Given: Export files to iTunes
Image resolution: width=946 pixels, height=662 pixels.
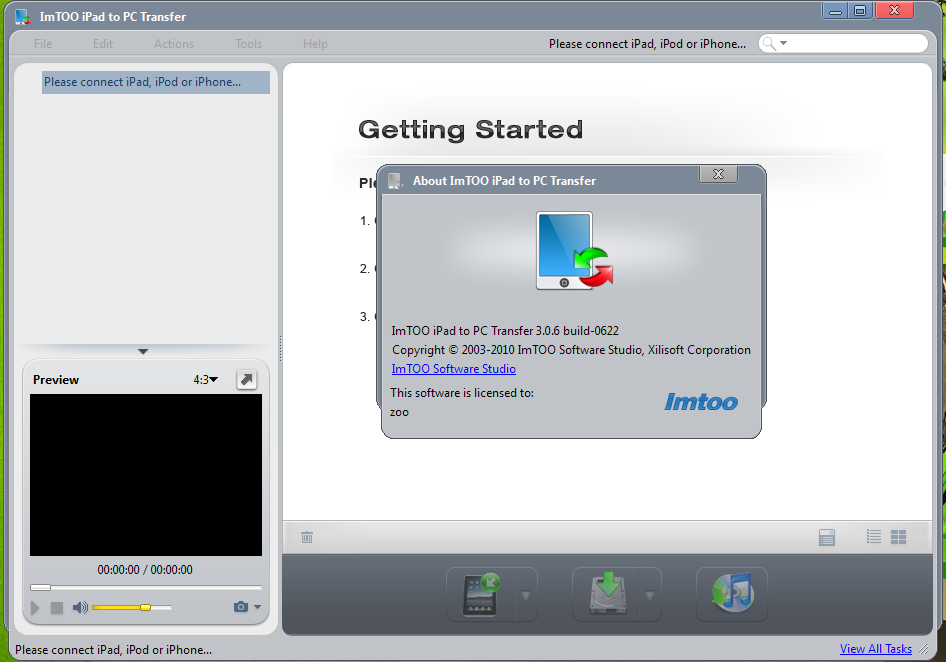Looking at the screenshot, I should tap(732, 594).
